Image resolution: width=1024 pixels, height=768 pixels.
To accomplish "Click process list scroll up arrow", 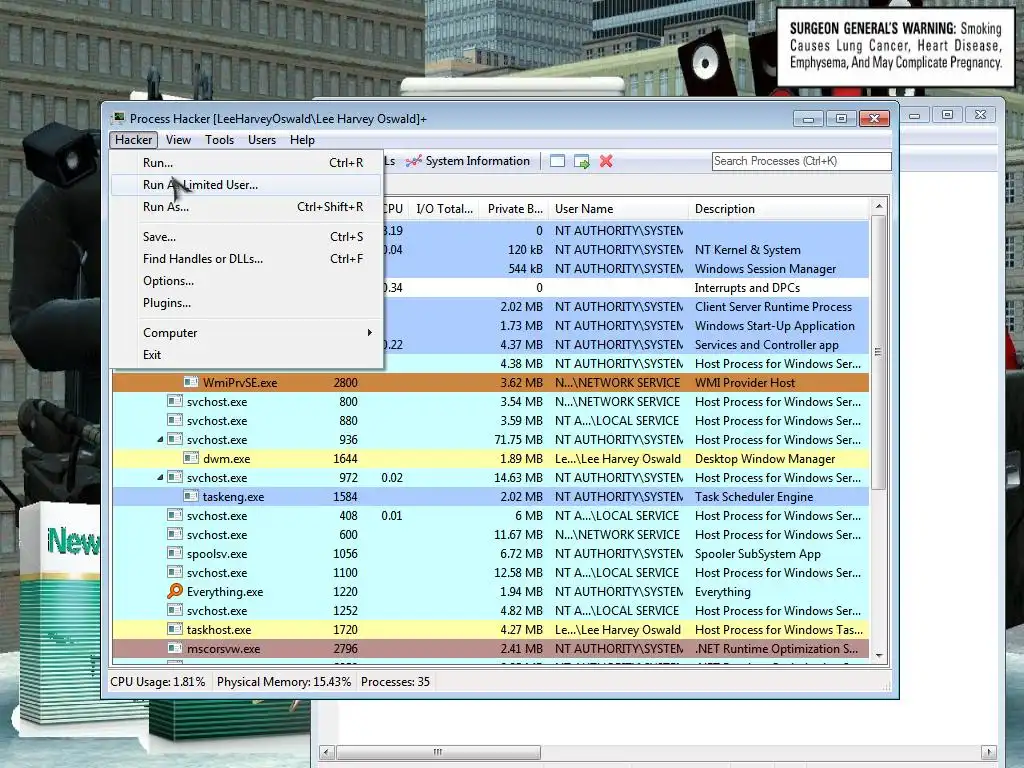I will pyautogui.click(x=878, y=206).
